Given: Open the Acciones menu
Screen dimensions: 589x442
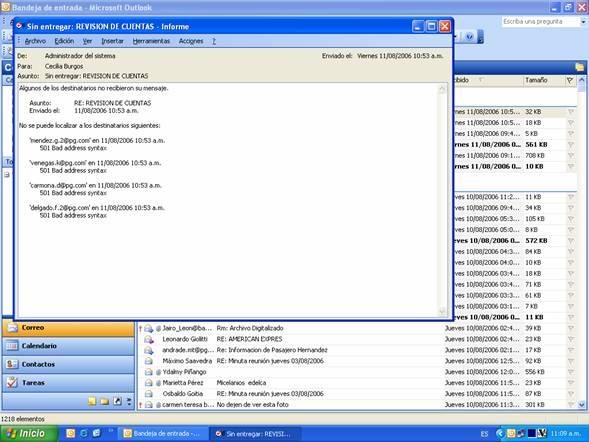Looking at the screenshot, I should (x=191, y=41).
